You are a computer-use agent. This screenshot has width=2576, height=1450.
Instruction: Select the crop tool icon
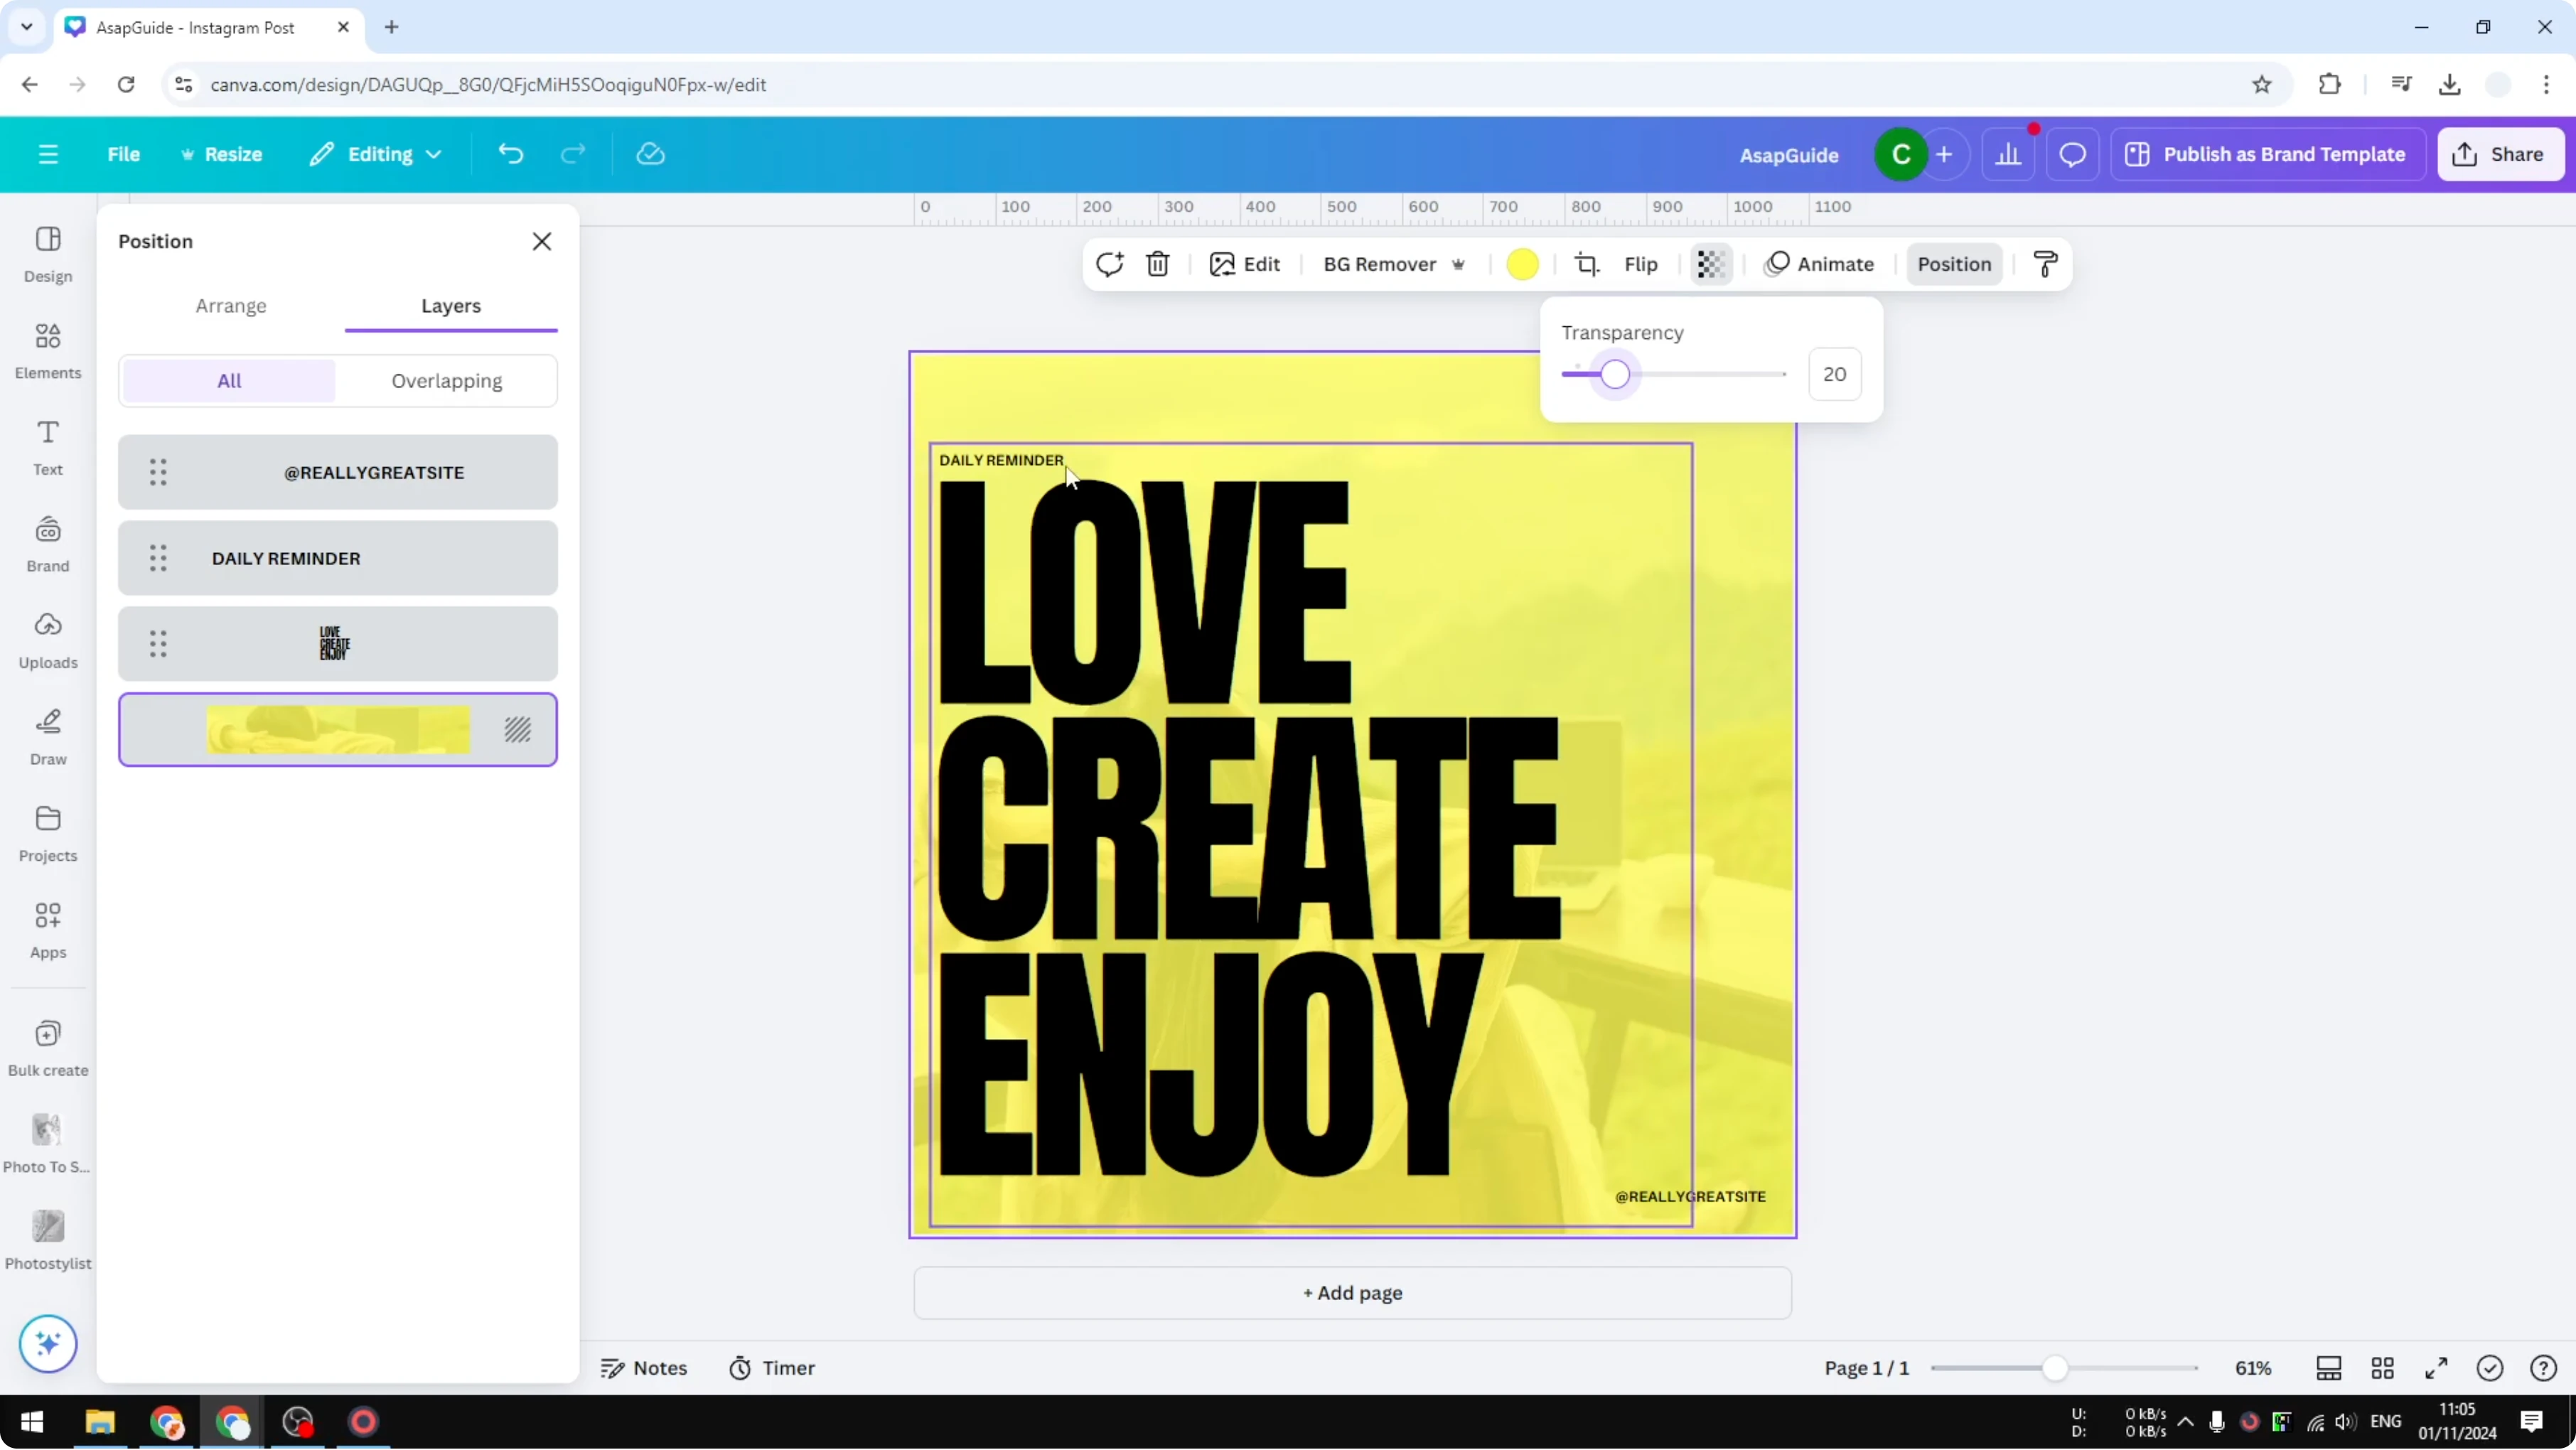coord(1586,264)
